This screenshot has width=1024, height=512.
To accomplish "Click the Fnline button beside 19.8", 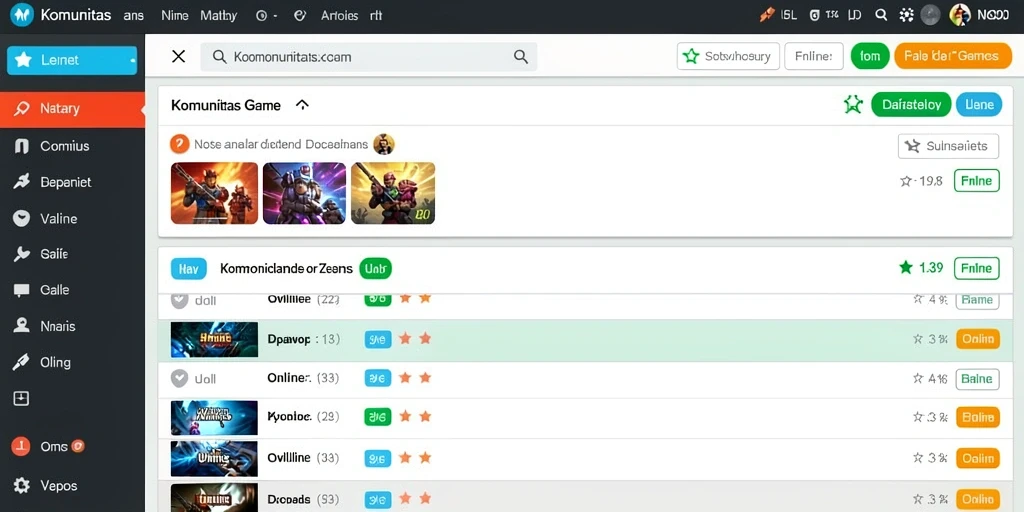I will pos(977,180).
